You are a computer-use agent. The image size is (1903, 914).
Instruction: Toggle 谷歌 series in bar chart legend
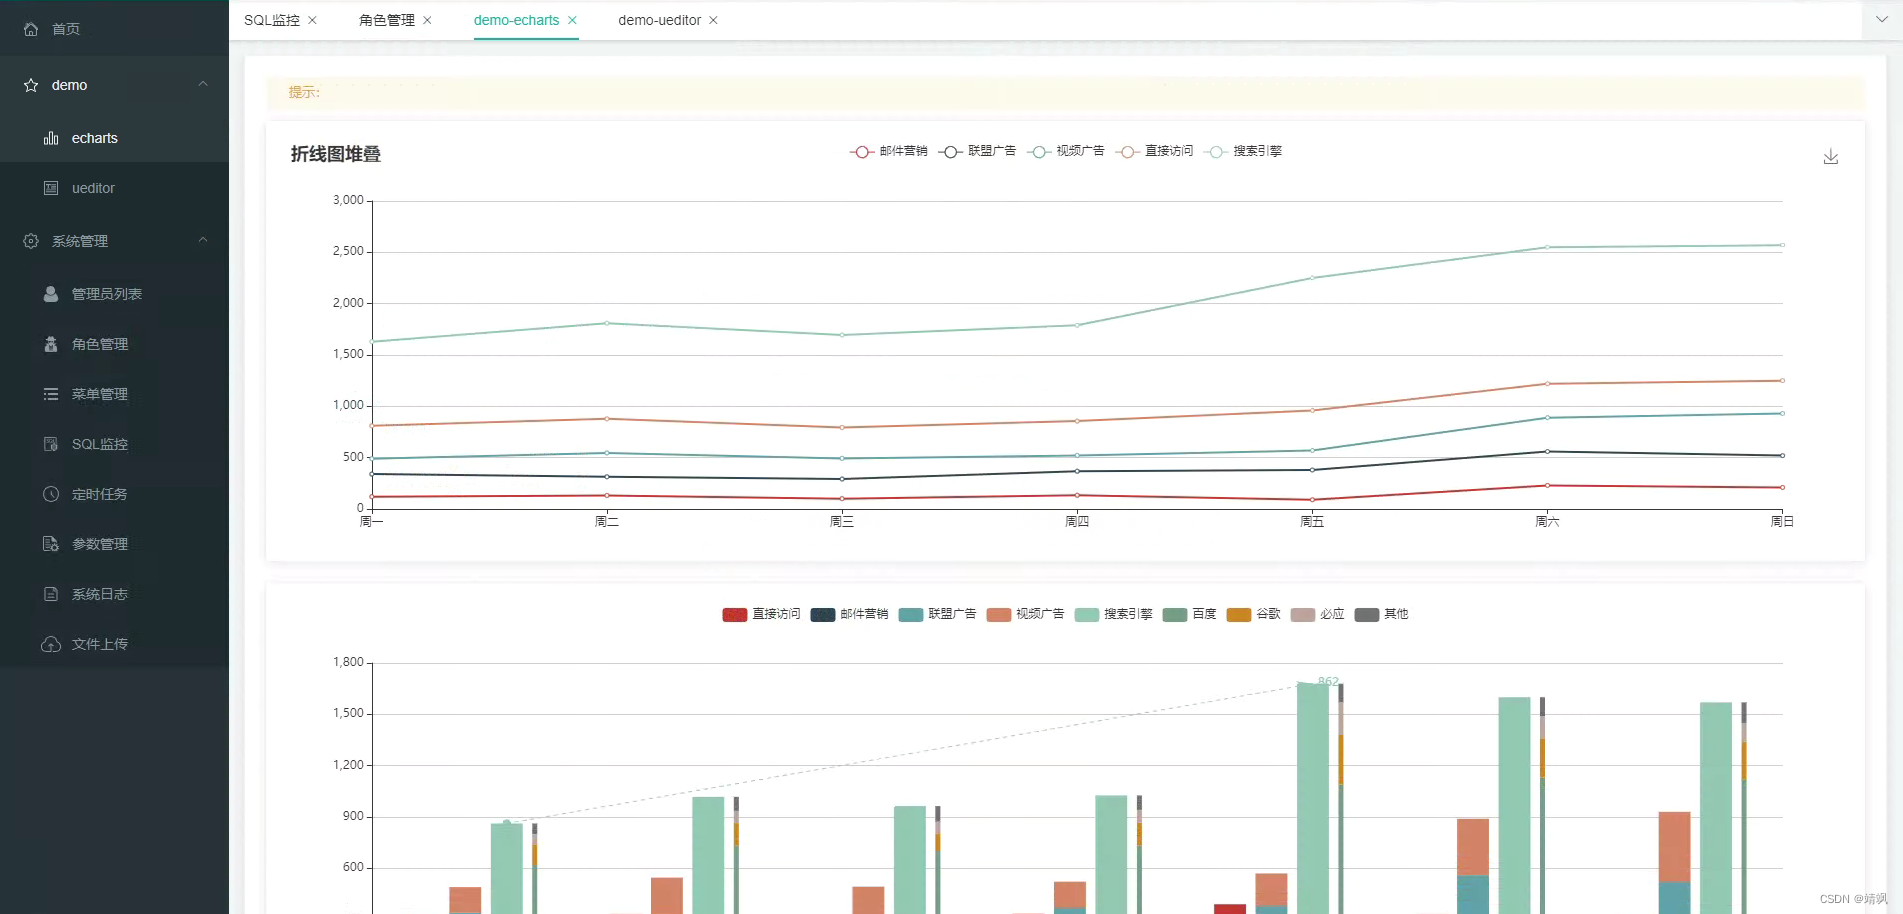pyautogui.click(x=1254, y=614)
